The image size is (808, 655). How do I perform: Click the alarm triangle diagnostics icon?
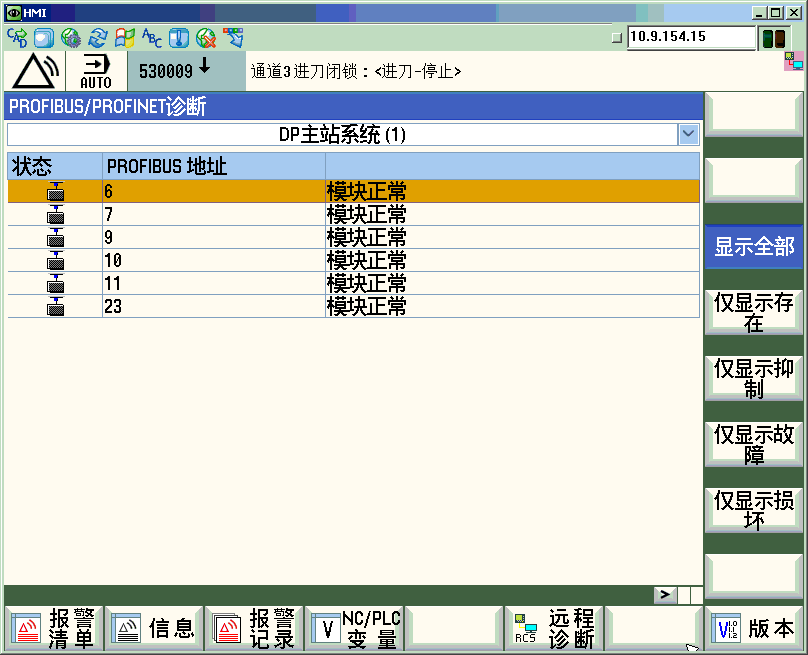point(35,71)
